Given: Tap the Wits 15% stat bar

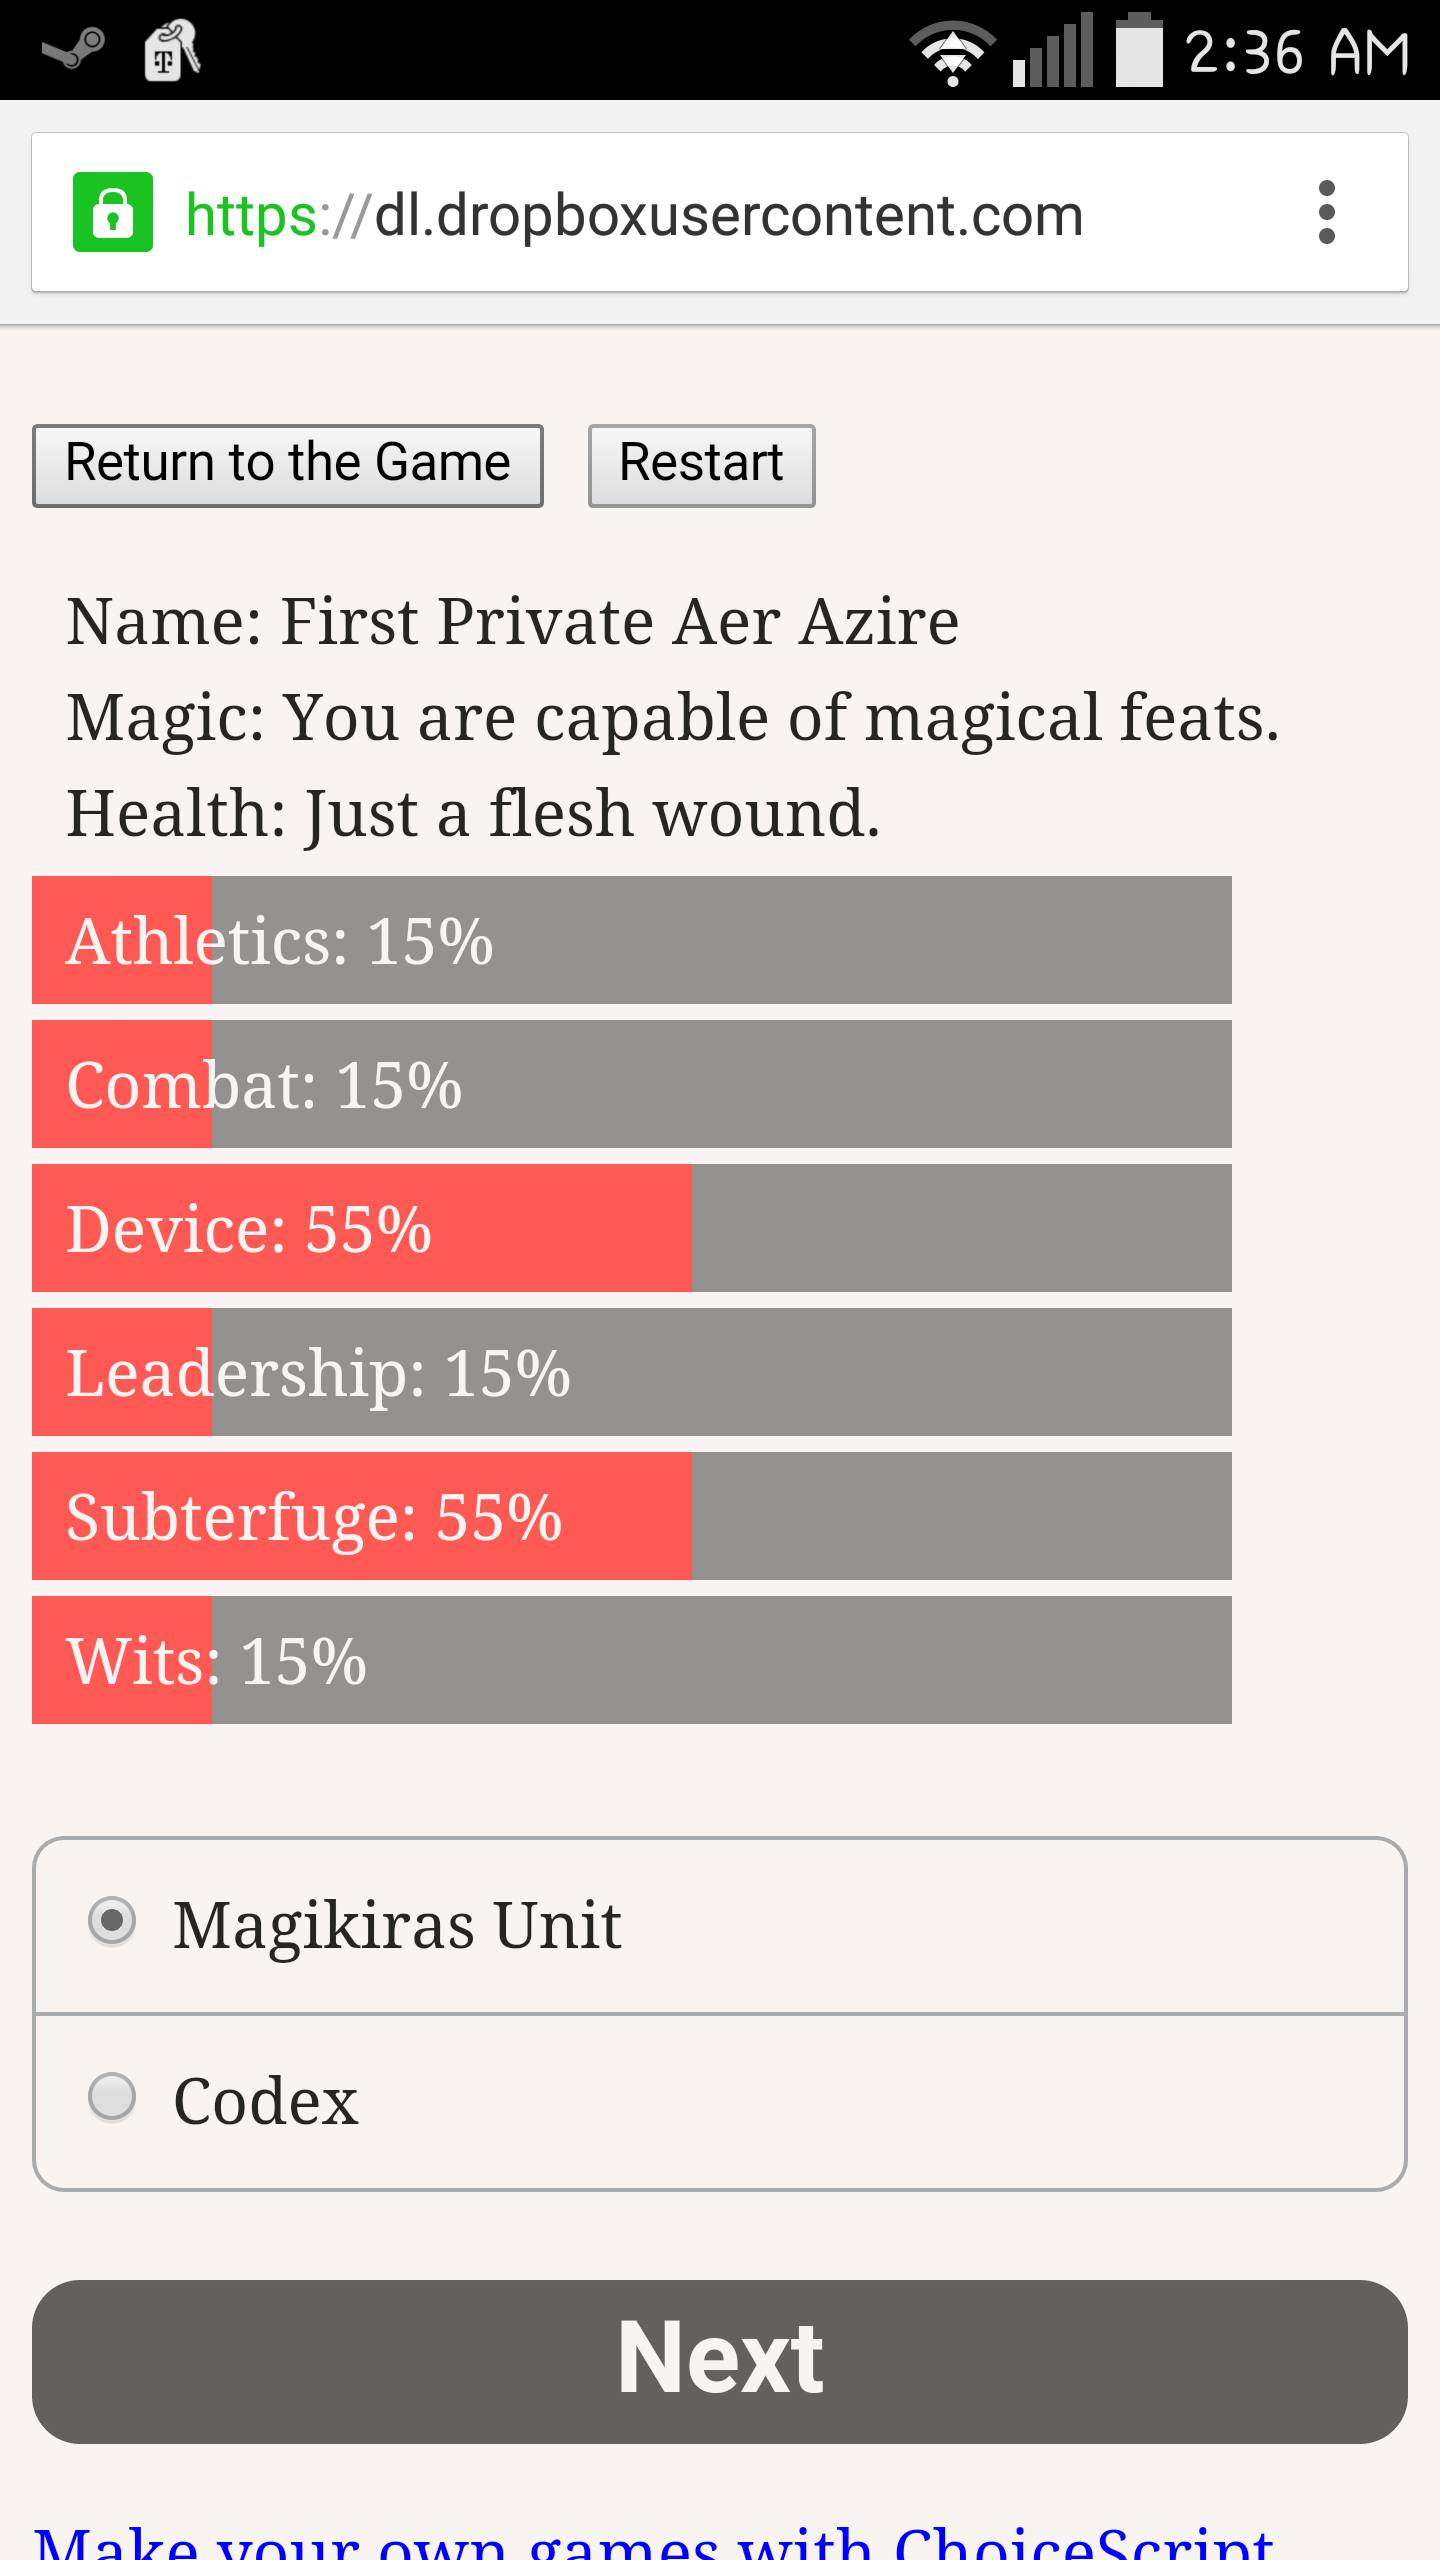Looking at the screenshot, I should pos(632,1660).
